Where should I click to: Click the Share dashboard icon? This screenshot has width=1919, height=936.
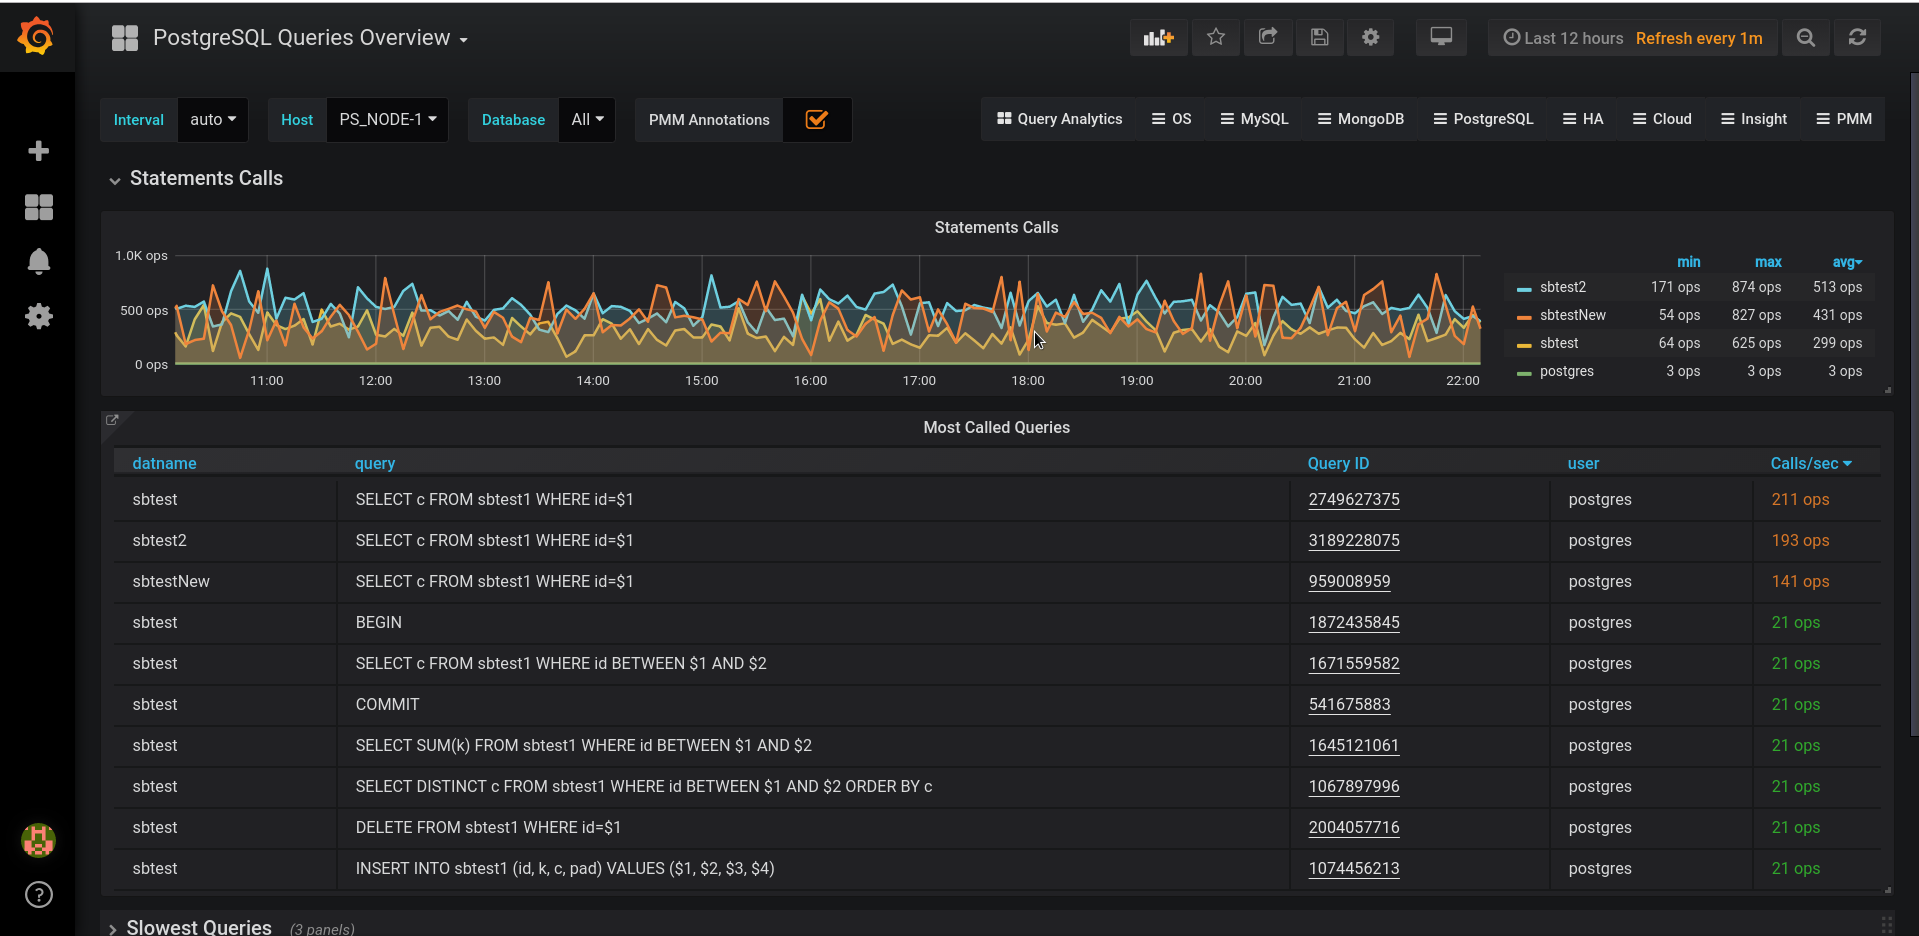(1267, 37)
